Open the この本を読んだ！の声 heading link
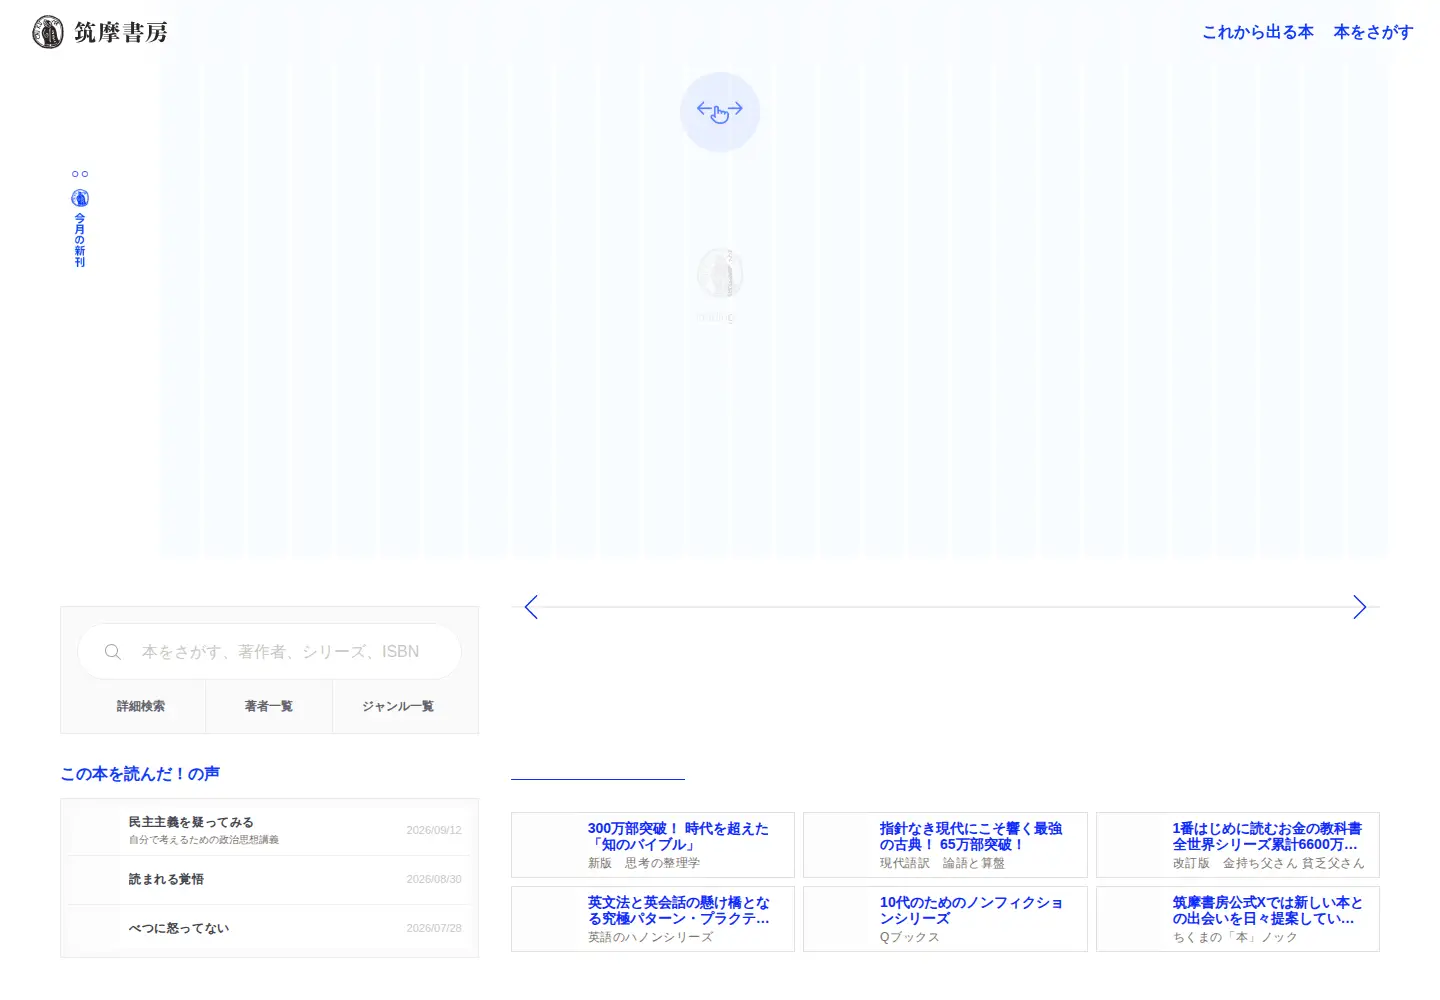1440x1000 pixels. click(x=140, y=774)
